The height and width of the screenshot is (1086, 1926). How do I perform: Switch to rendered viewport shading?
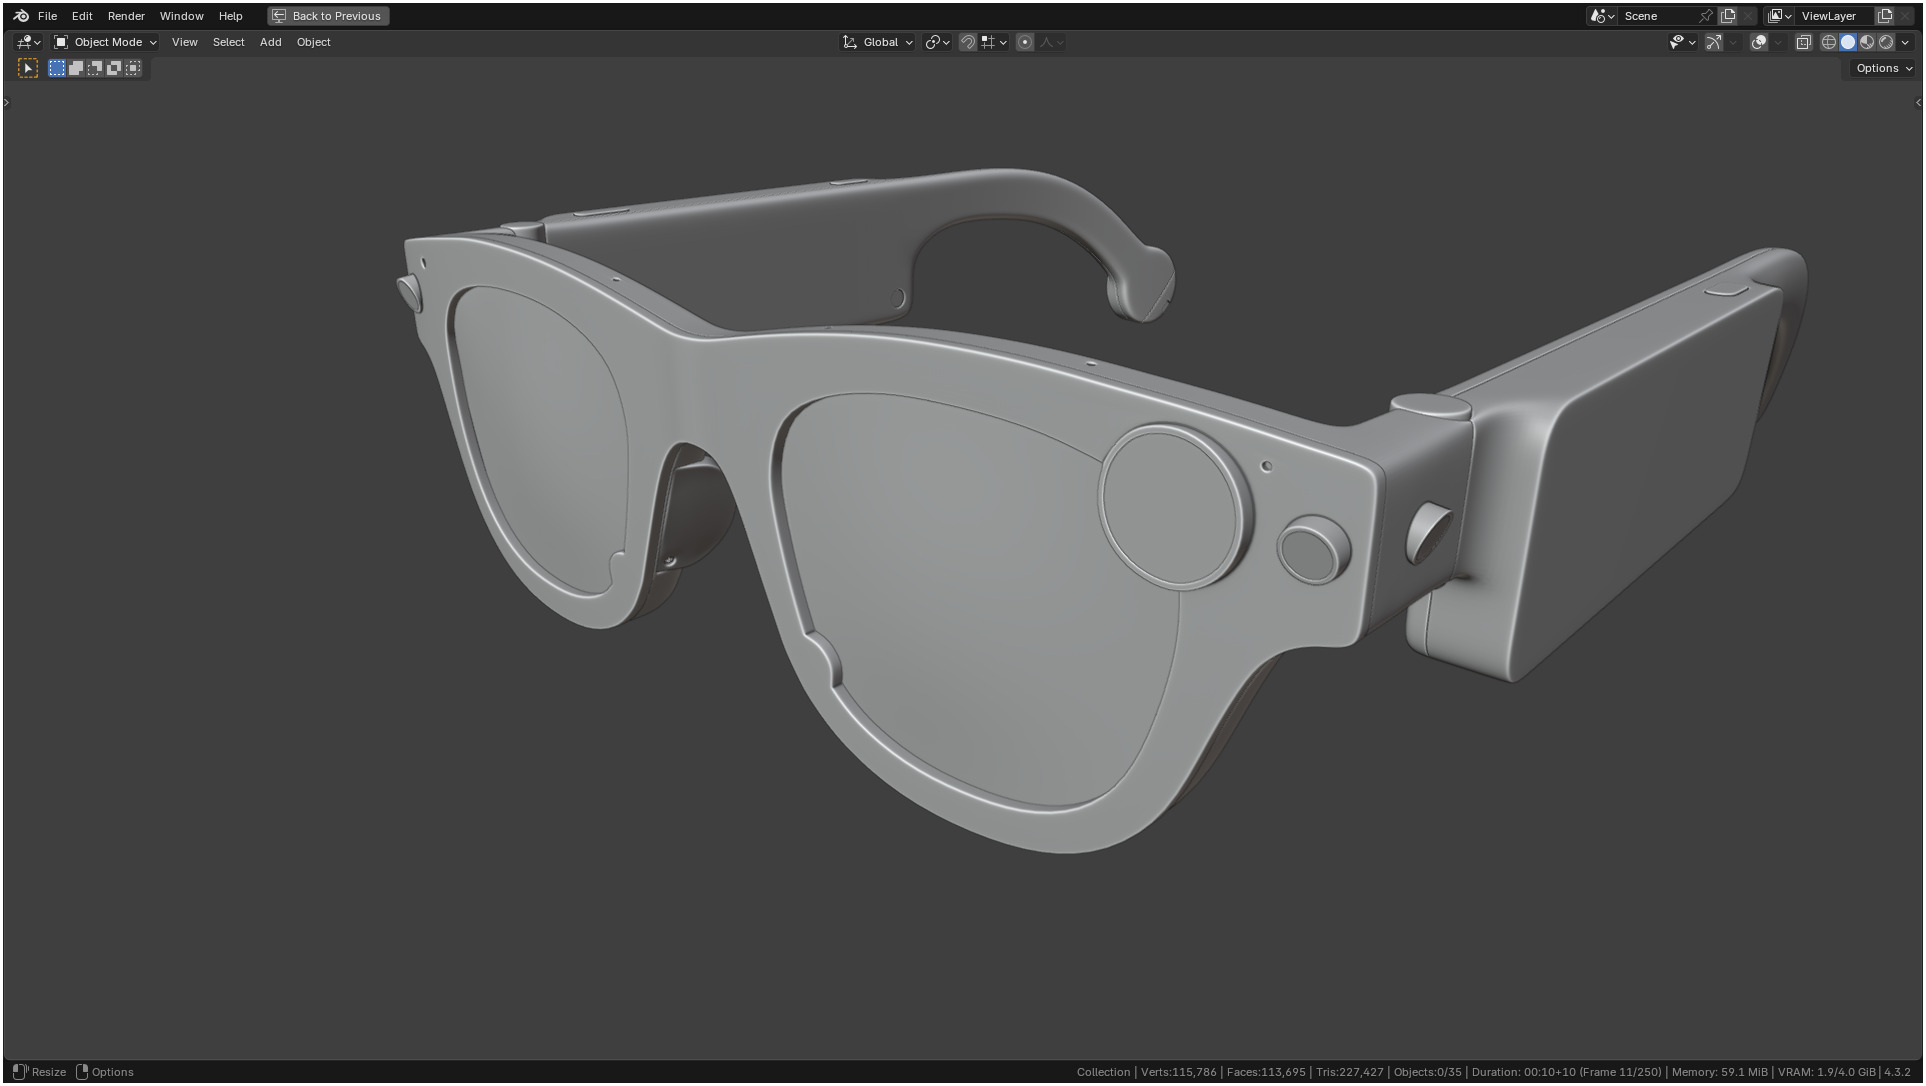pos(1886,42)
